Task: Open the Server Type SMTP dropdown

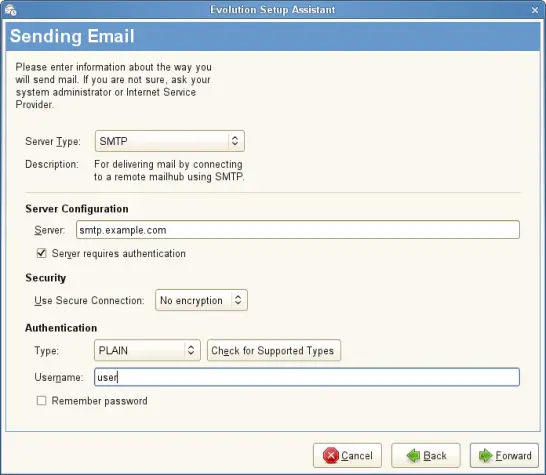Action: (x=170, y=141)
